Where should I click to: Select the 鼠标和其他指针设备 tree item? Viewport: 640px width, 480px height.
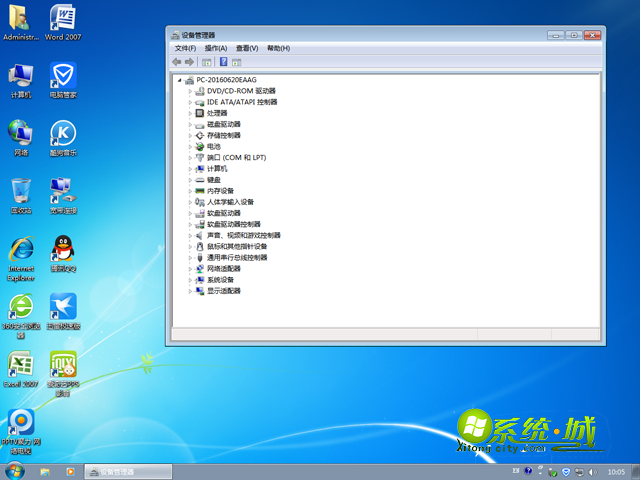[x=237, y=247]
